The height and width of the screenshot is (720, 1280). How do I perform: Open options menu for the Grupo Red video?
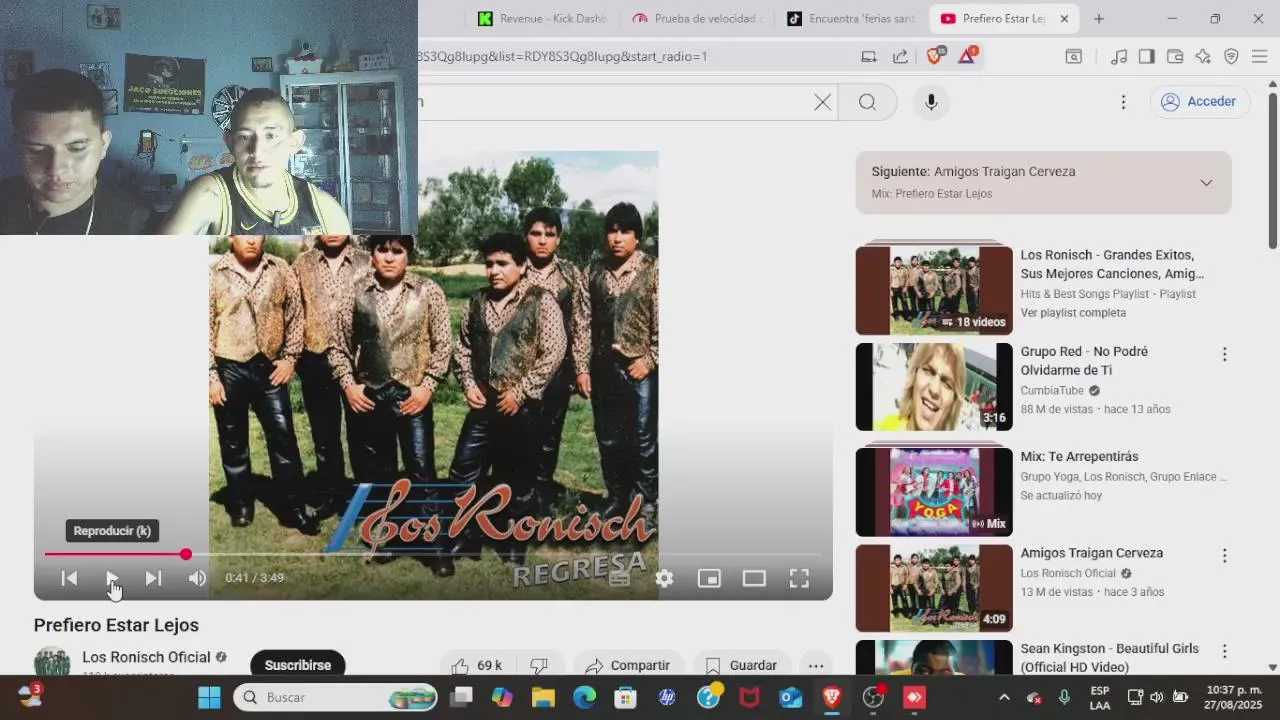pyautogui.click(x=1224, y=354)
